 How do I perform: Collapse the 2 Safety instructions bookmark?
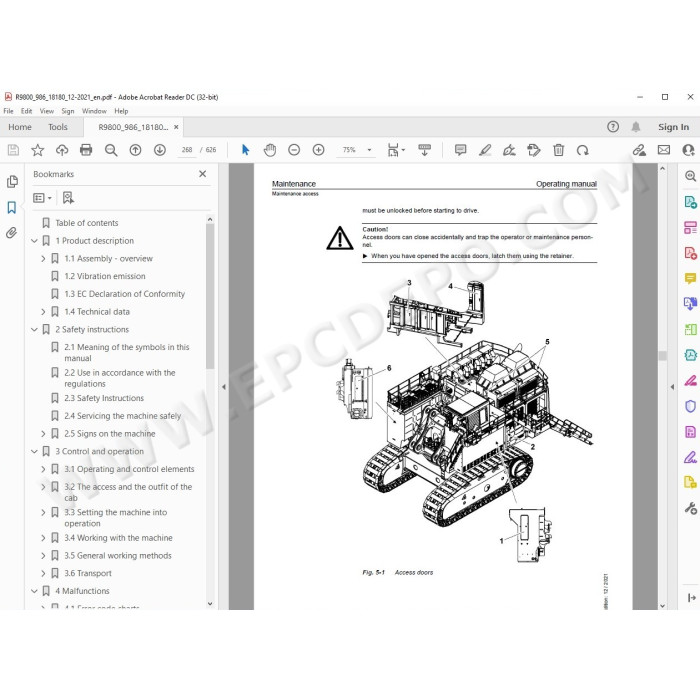[x=34, y=329]
